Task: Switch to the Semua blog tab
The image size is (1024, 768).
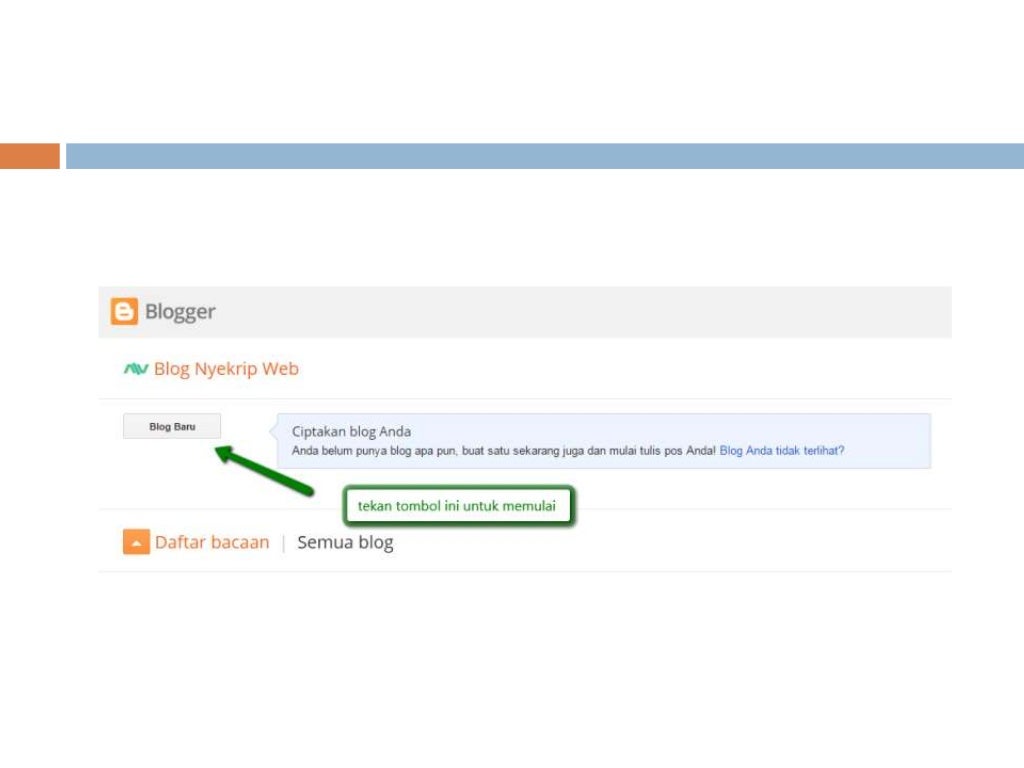Action: pos(345,543)
